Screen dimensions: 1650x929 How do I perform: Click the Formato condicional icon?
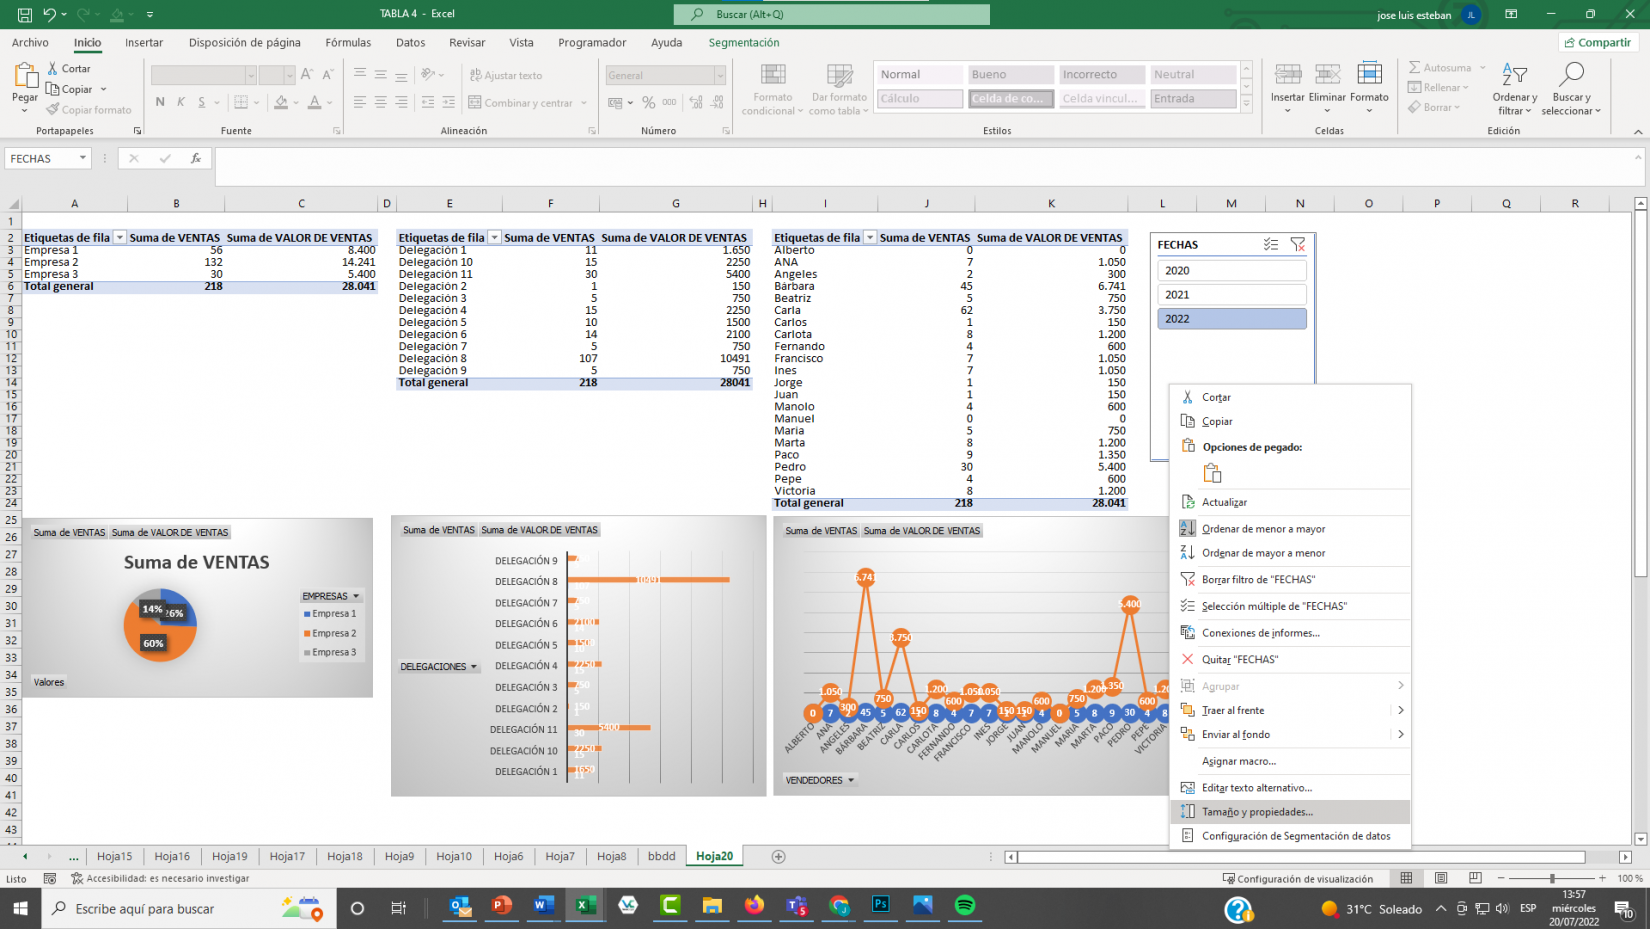point(773,76)
